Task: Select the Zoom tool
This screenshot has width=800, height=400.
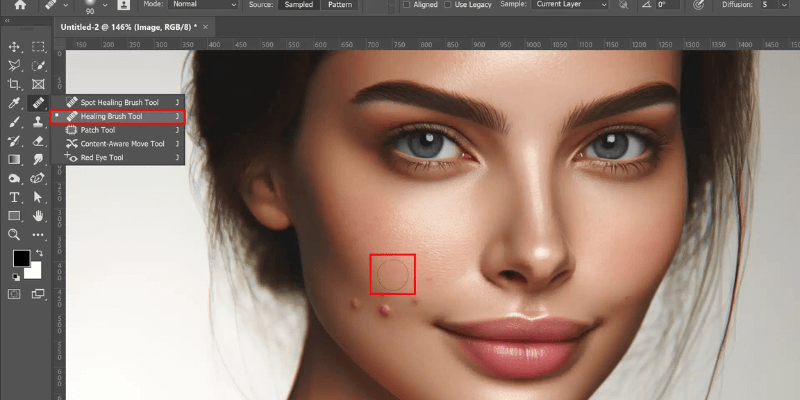Action: point(15,234)
